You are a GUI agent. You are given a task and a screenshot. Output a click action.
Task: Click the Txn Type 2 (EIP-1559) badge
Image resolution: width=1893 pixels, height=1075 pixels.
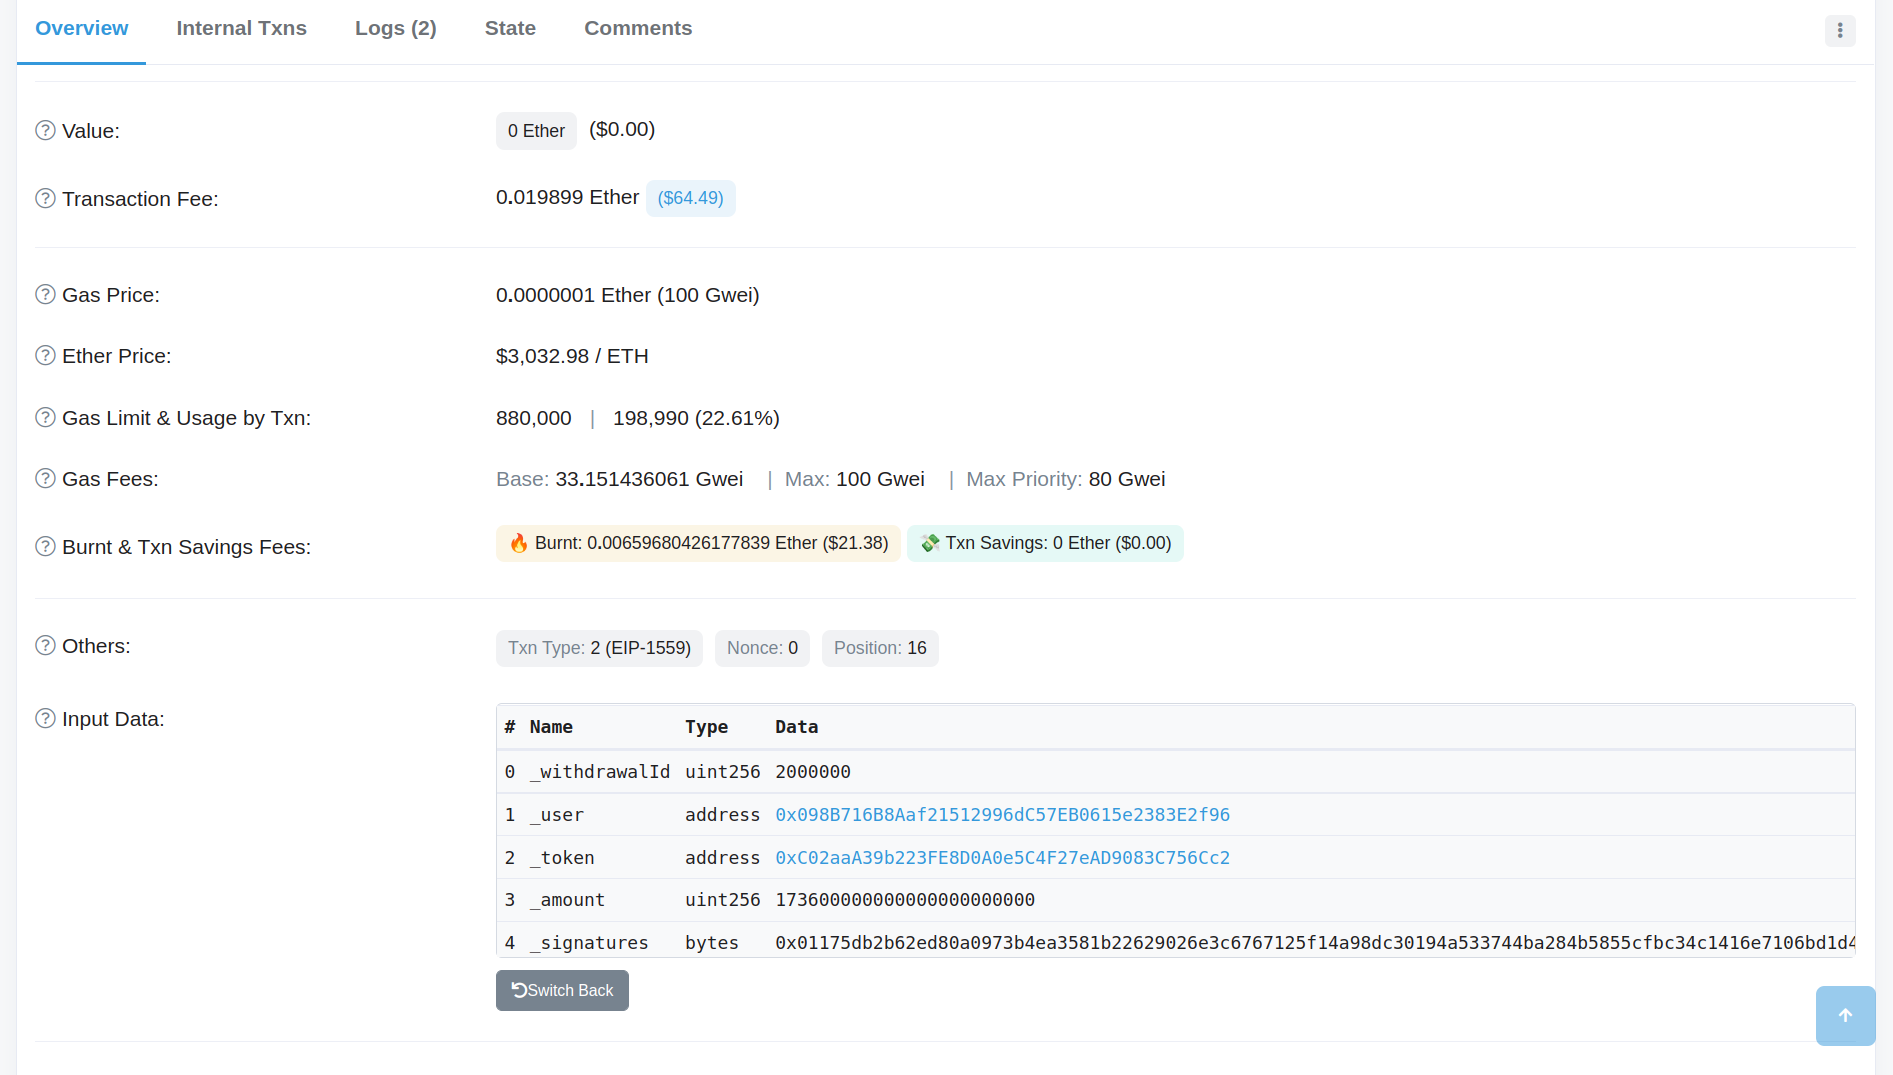[x=599, y=648]
